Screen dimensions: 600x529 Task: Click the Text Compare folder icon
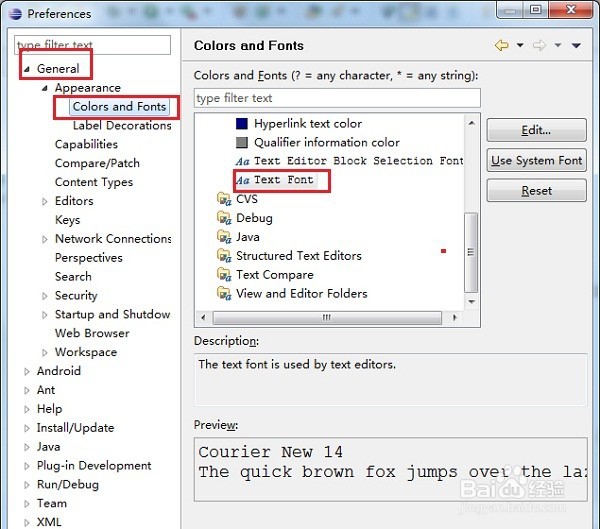[x=224, y=274]
